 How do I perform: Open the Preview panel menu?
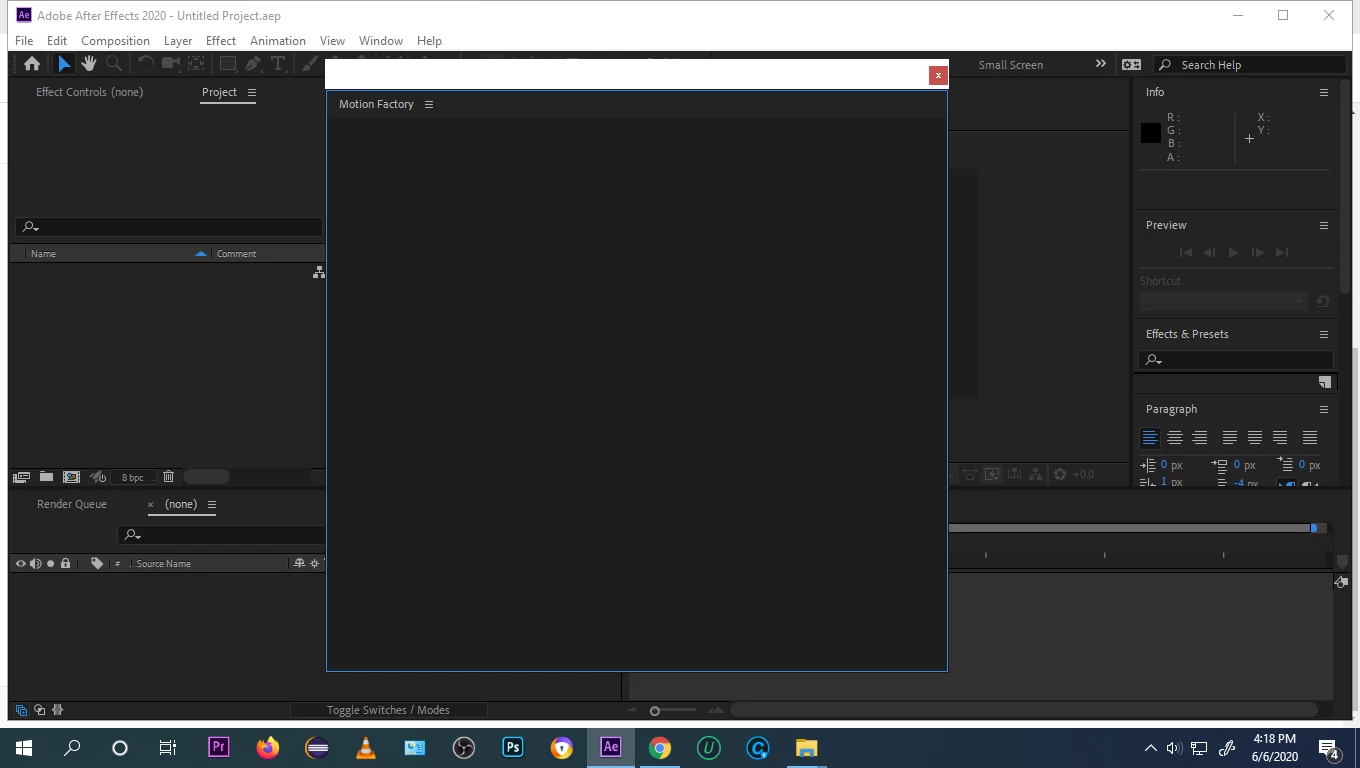tap(1324, 225)
